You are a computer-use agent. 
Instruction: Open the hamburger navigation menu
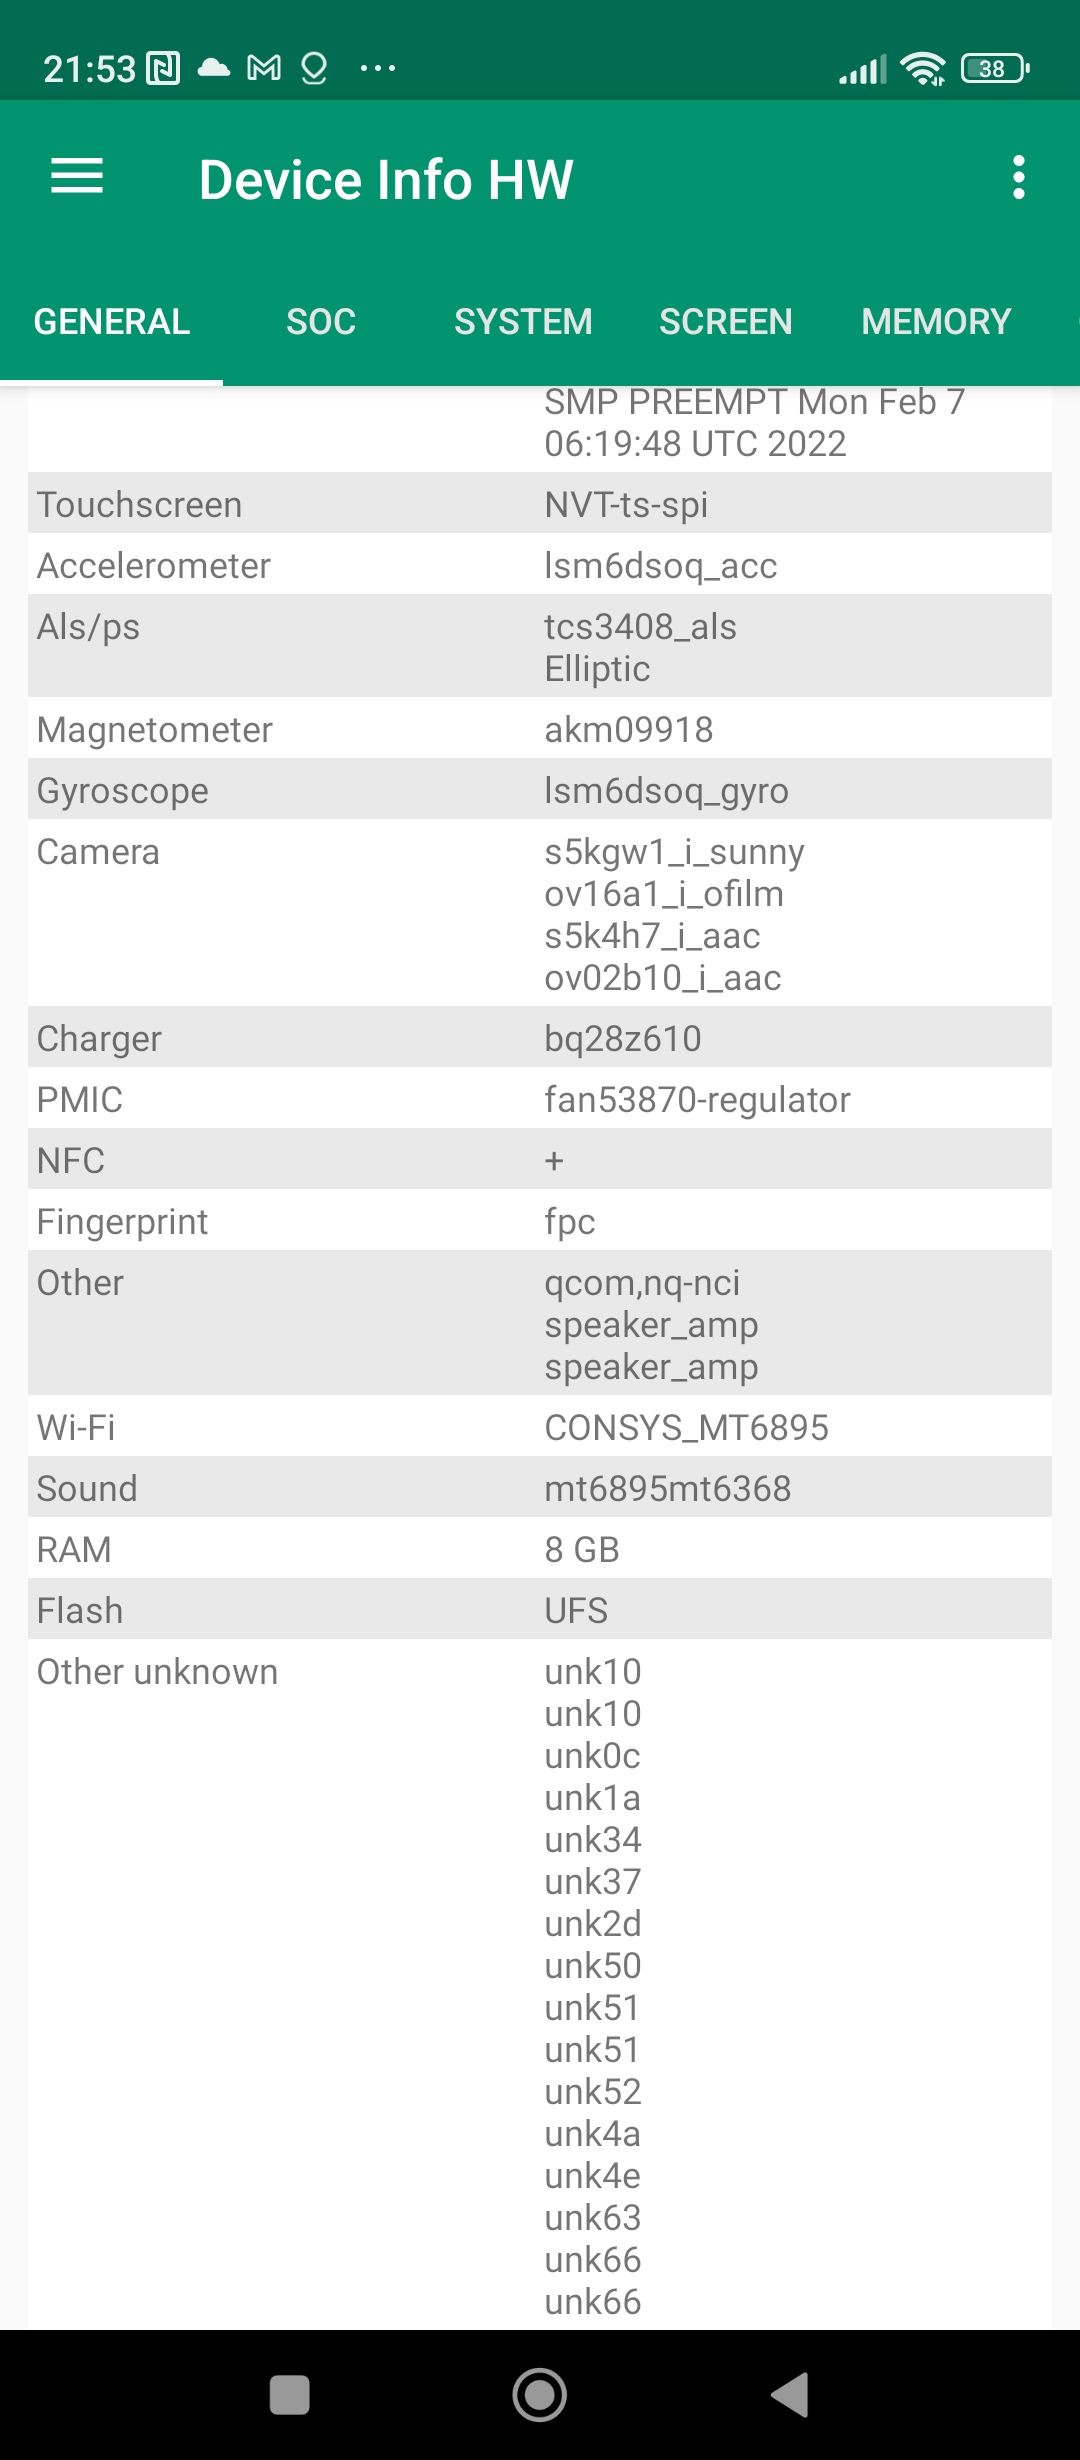tap(77, 177)
